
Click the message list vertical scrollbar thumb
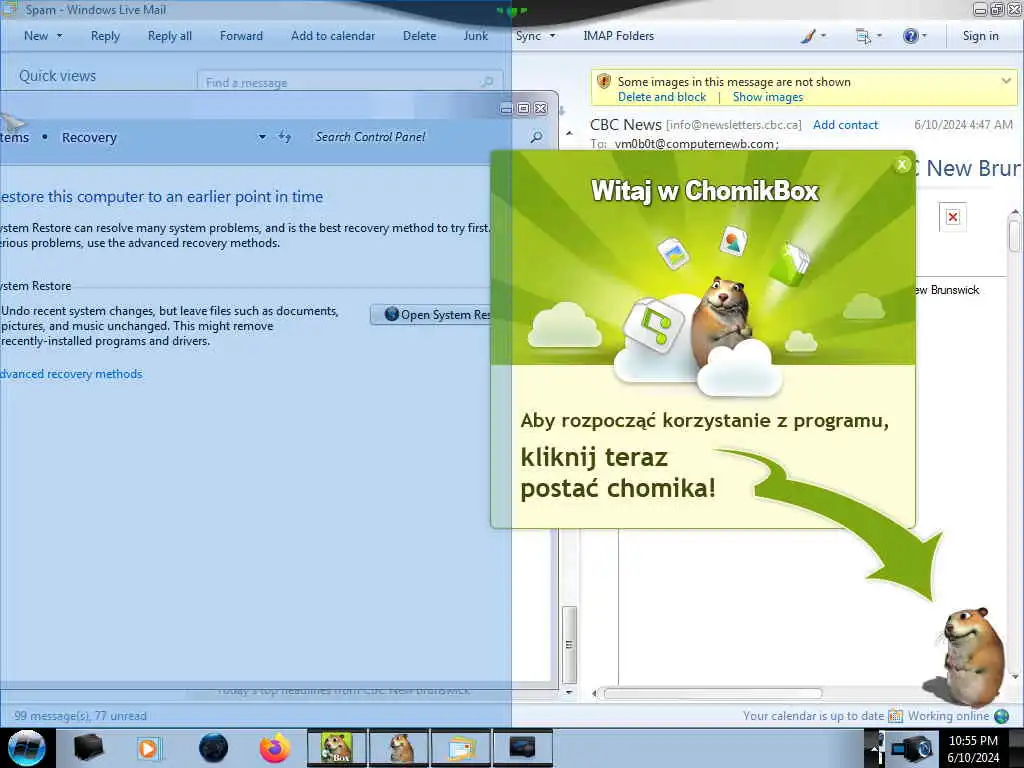(569, 644)
